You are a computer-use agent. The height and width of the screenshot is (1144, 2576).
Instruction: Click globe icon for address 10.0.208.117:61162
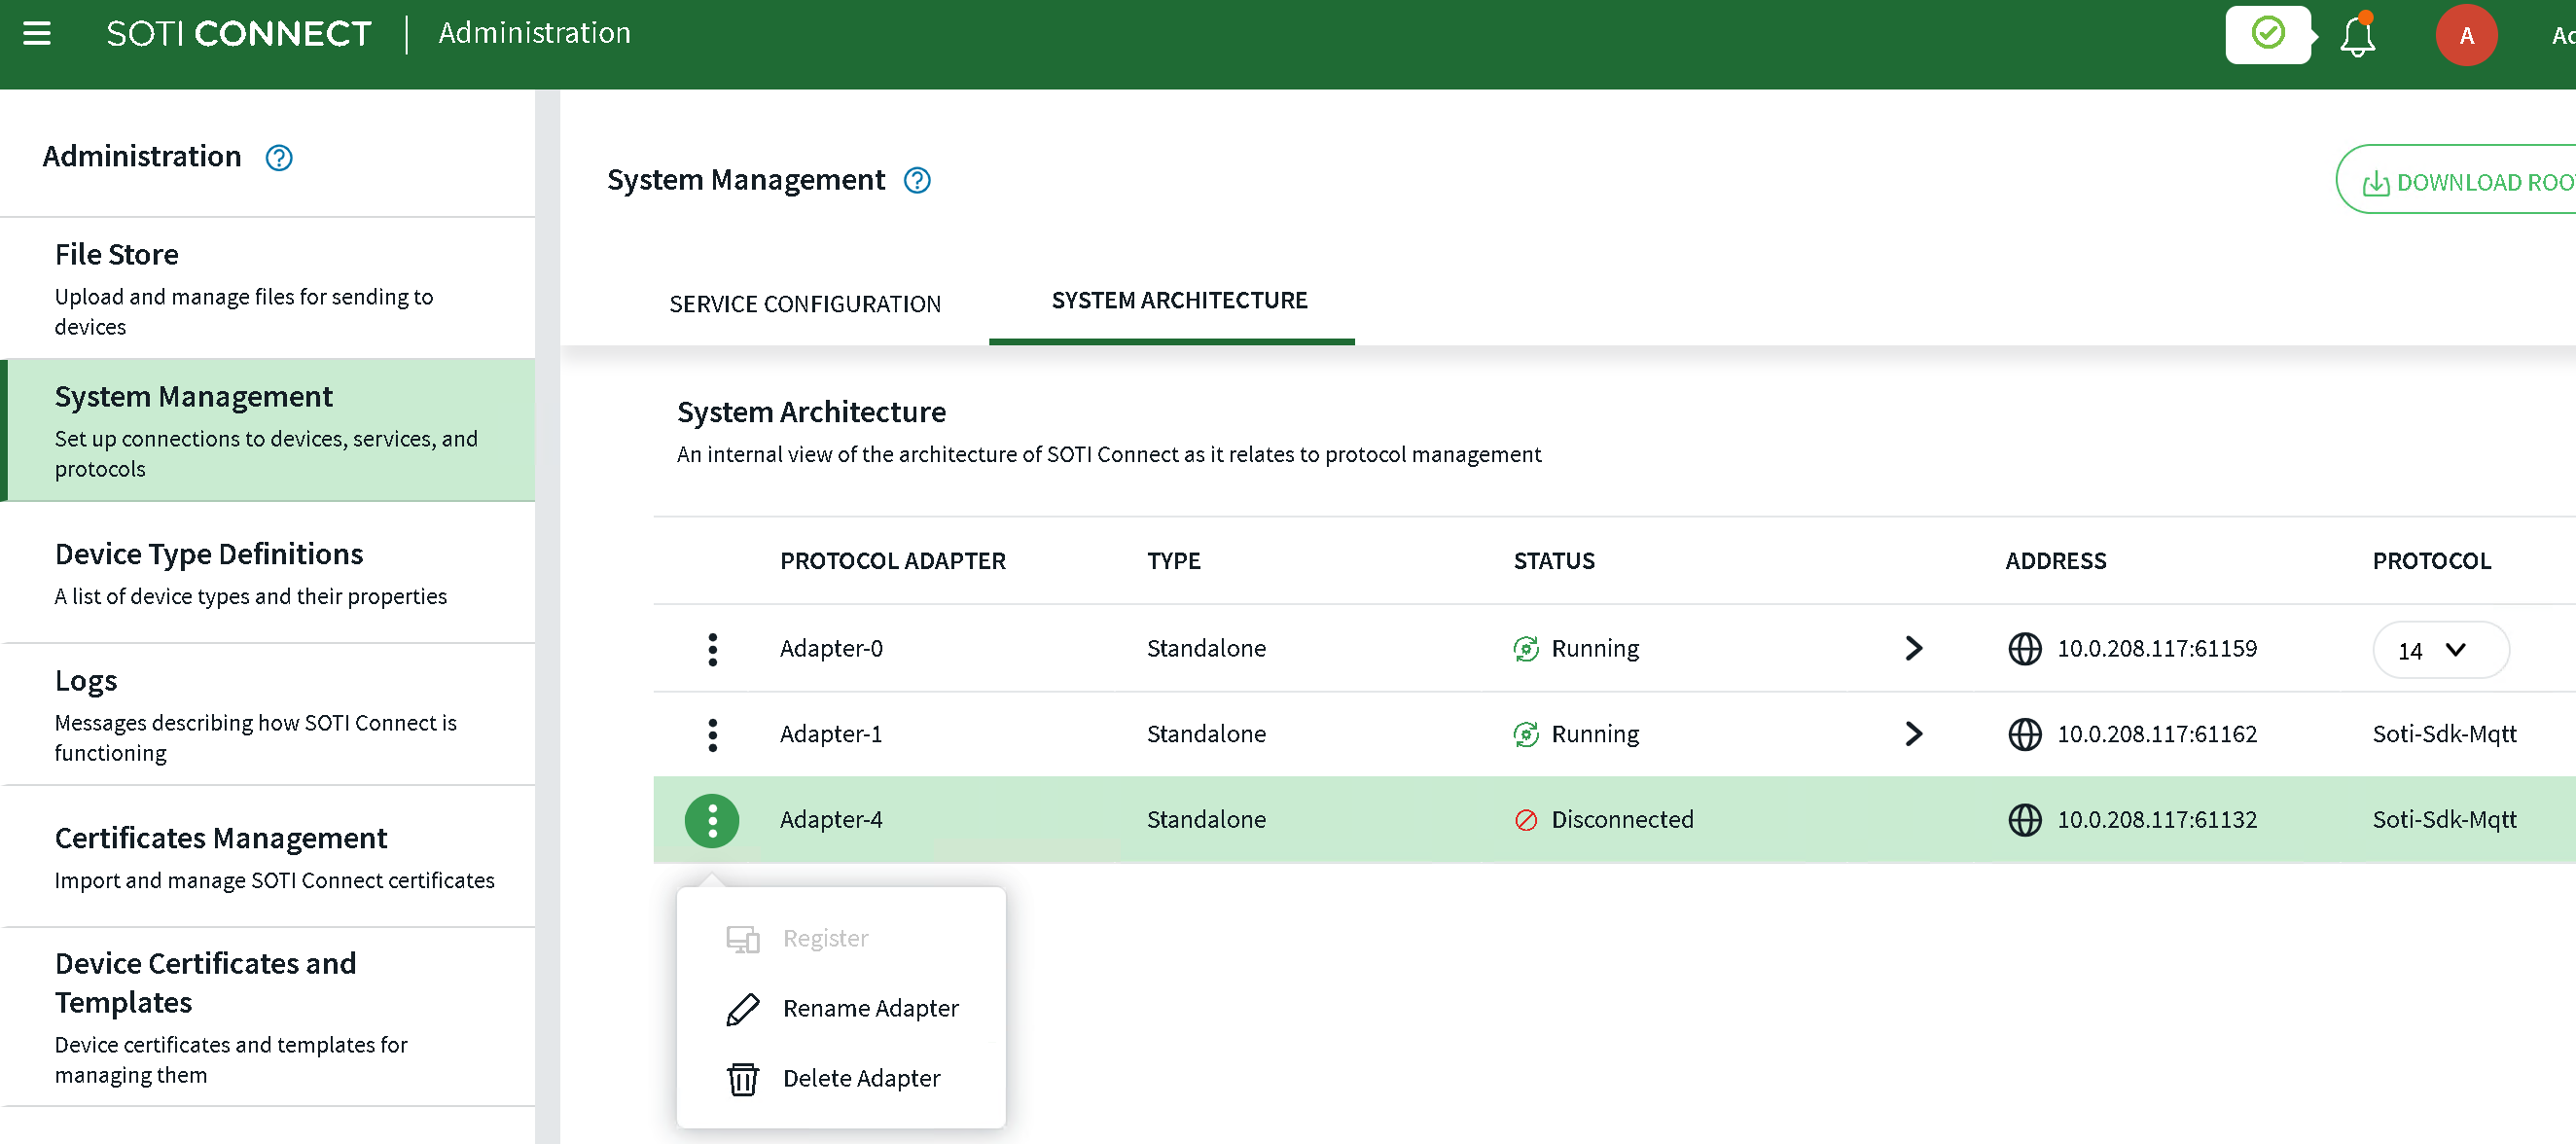click(x=2025, y=735)
